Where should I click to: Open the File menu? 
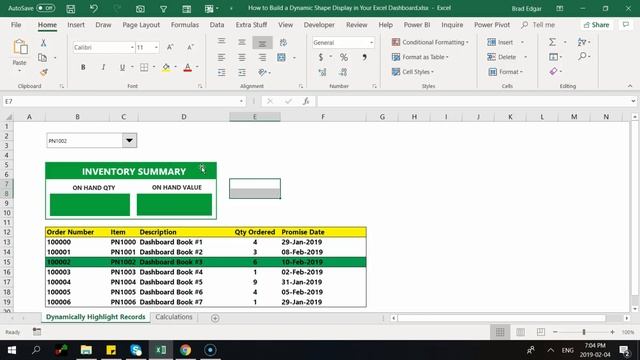[16, 25]
